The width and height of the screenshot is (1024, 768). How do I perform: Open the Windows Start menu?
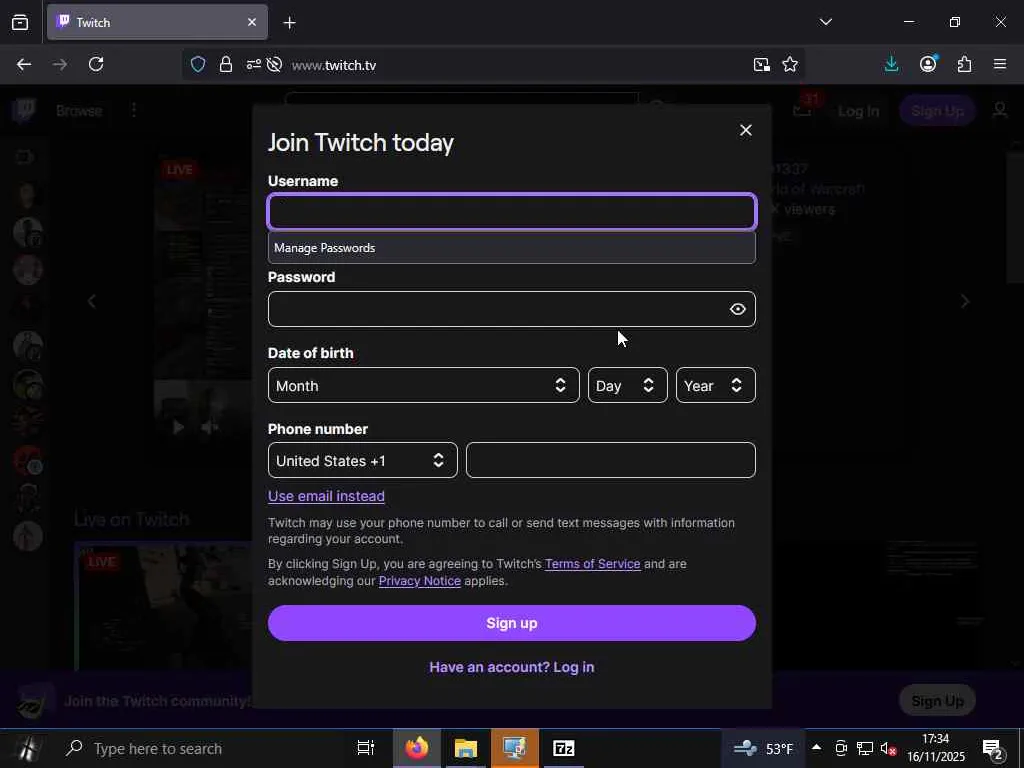[27, 748]
